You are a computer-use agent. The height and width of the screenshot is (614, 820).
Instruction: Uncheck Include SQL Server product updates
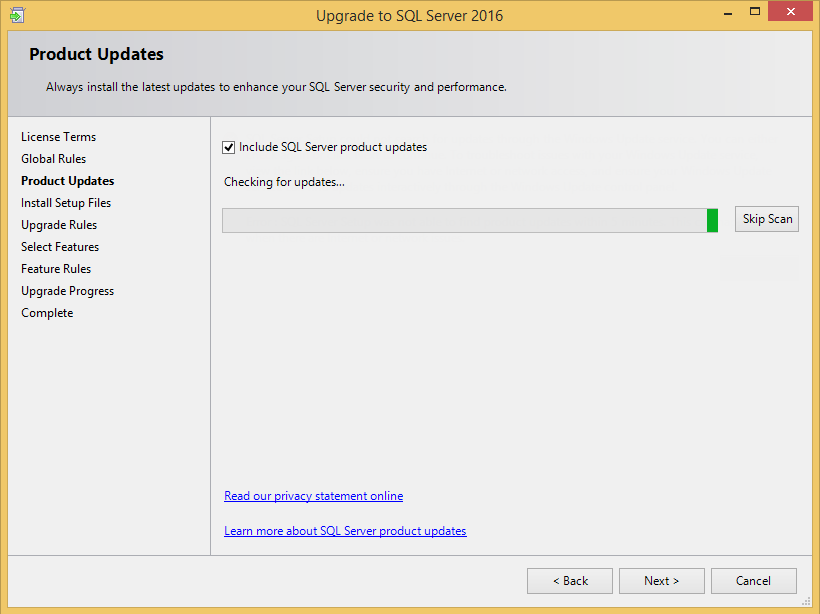[x=229, y=147]
